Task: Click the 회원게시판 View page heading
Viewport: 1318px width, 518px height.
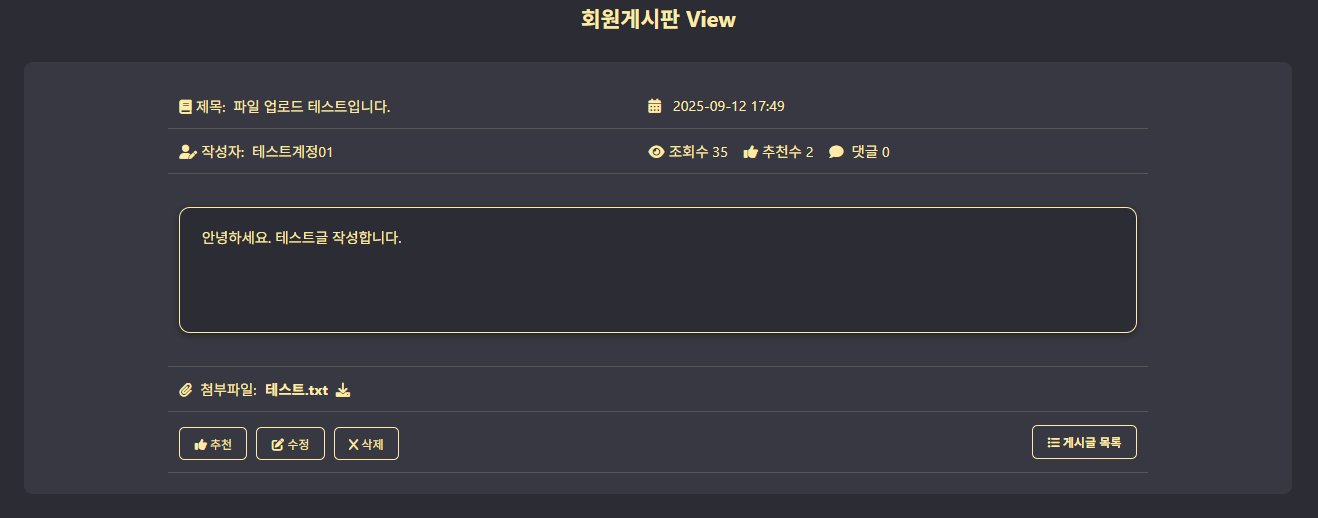Action: pyautogui.click(x=658, y=19)
